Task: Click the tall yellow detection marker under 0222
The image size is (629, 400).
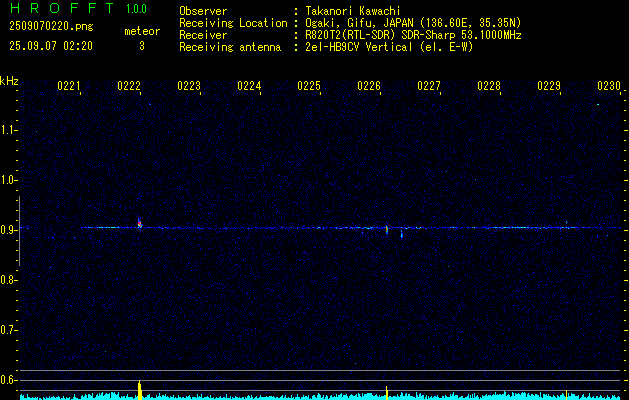Action: (x=140, y=390)
